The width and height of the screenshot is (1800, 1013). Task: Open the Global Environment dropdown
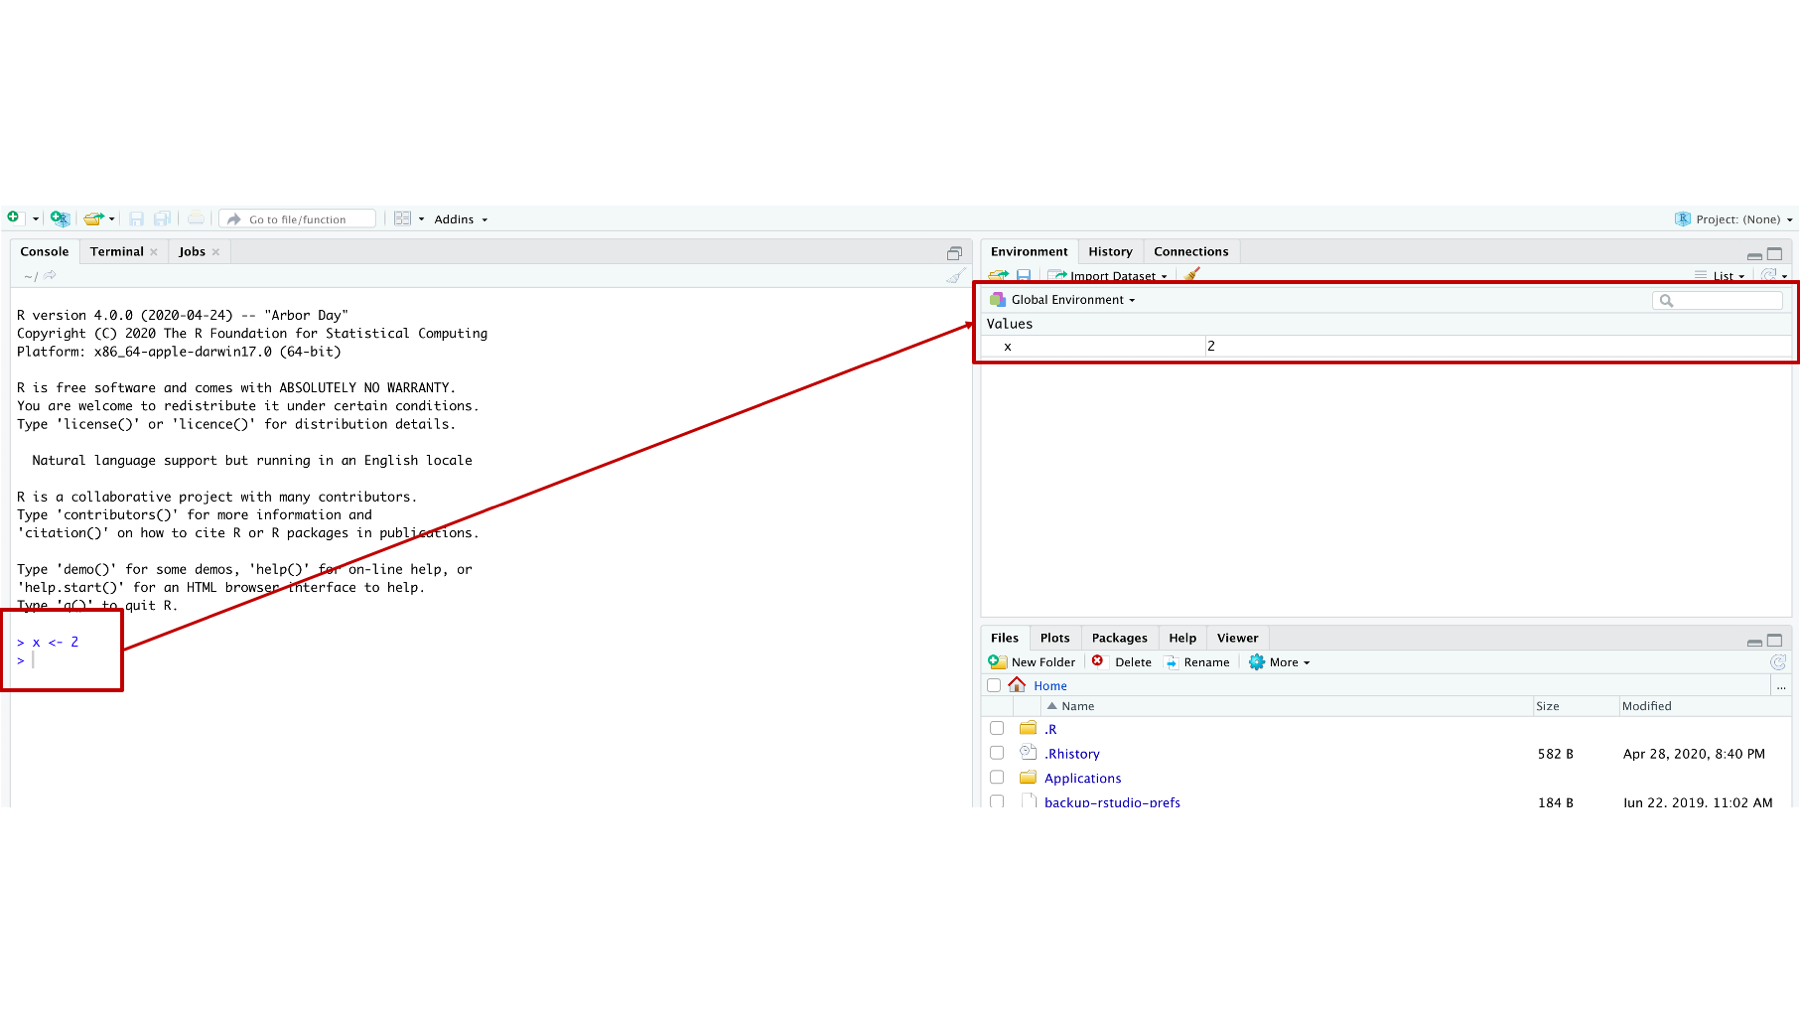pyautogui.click(x=1062, y=300)
